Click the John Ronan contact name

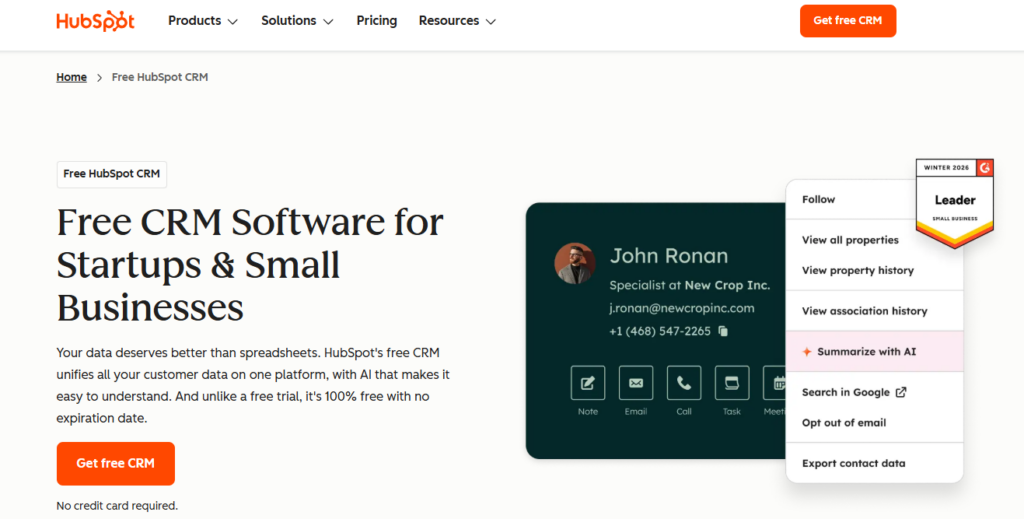669,256
